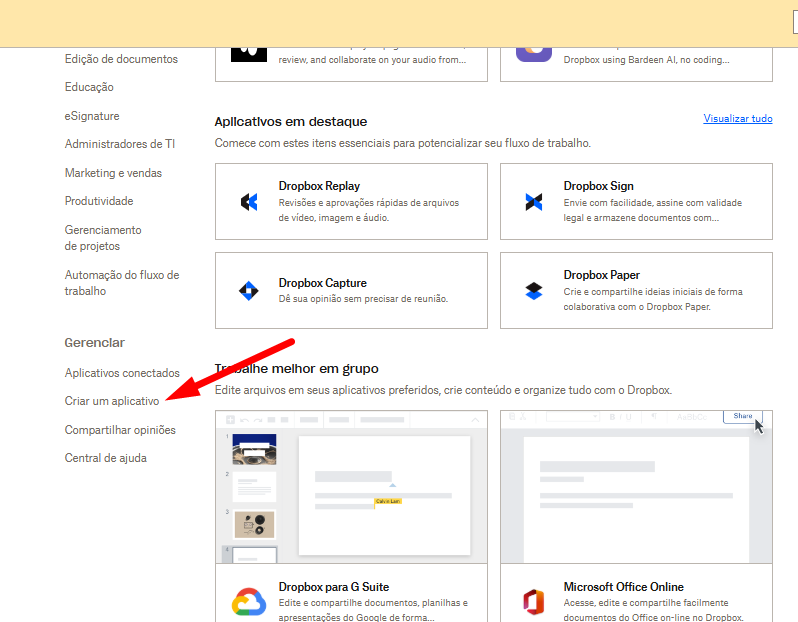Click the Aplicativos em destaque heading
798x622 pixels.
(291, 122)
